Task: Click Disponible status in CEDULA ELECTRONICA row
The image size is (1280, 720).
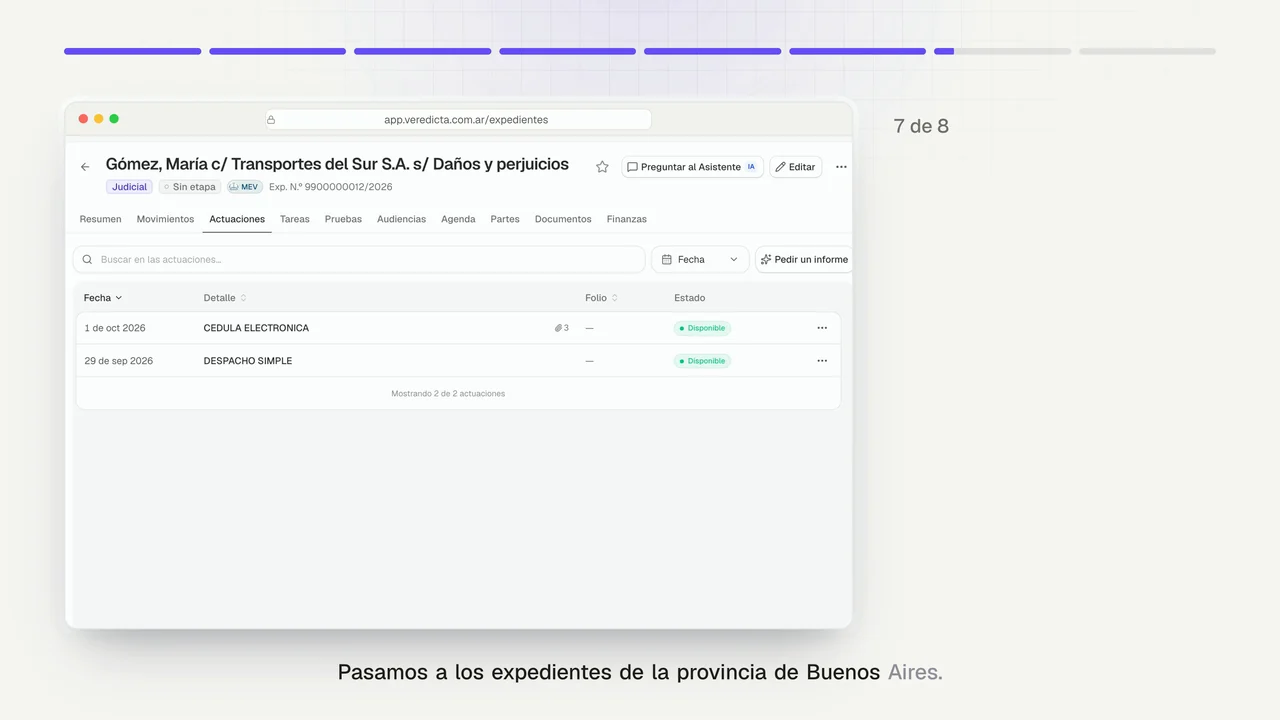Action: pos(702,328)
